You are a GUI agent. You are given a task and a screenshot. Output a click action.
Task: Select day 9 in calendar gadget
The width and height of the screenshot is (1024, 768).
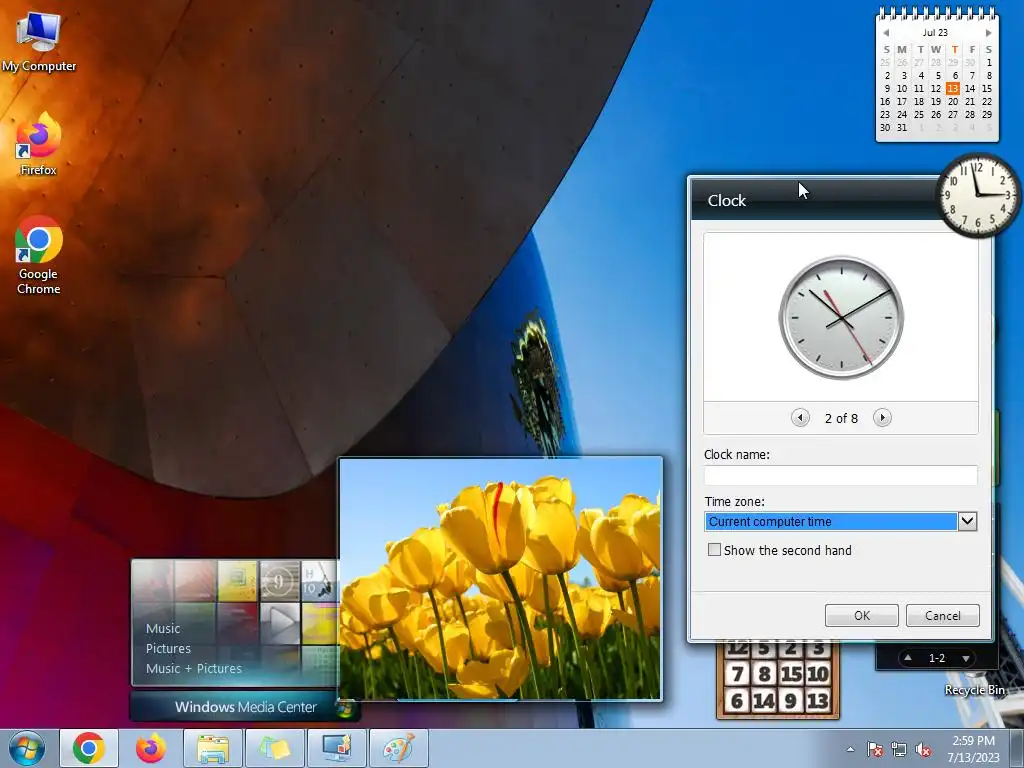pos(887,88)
